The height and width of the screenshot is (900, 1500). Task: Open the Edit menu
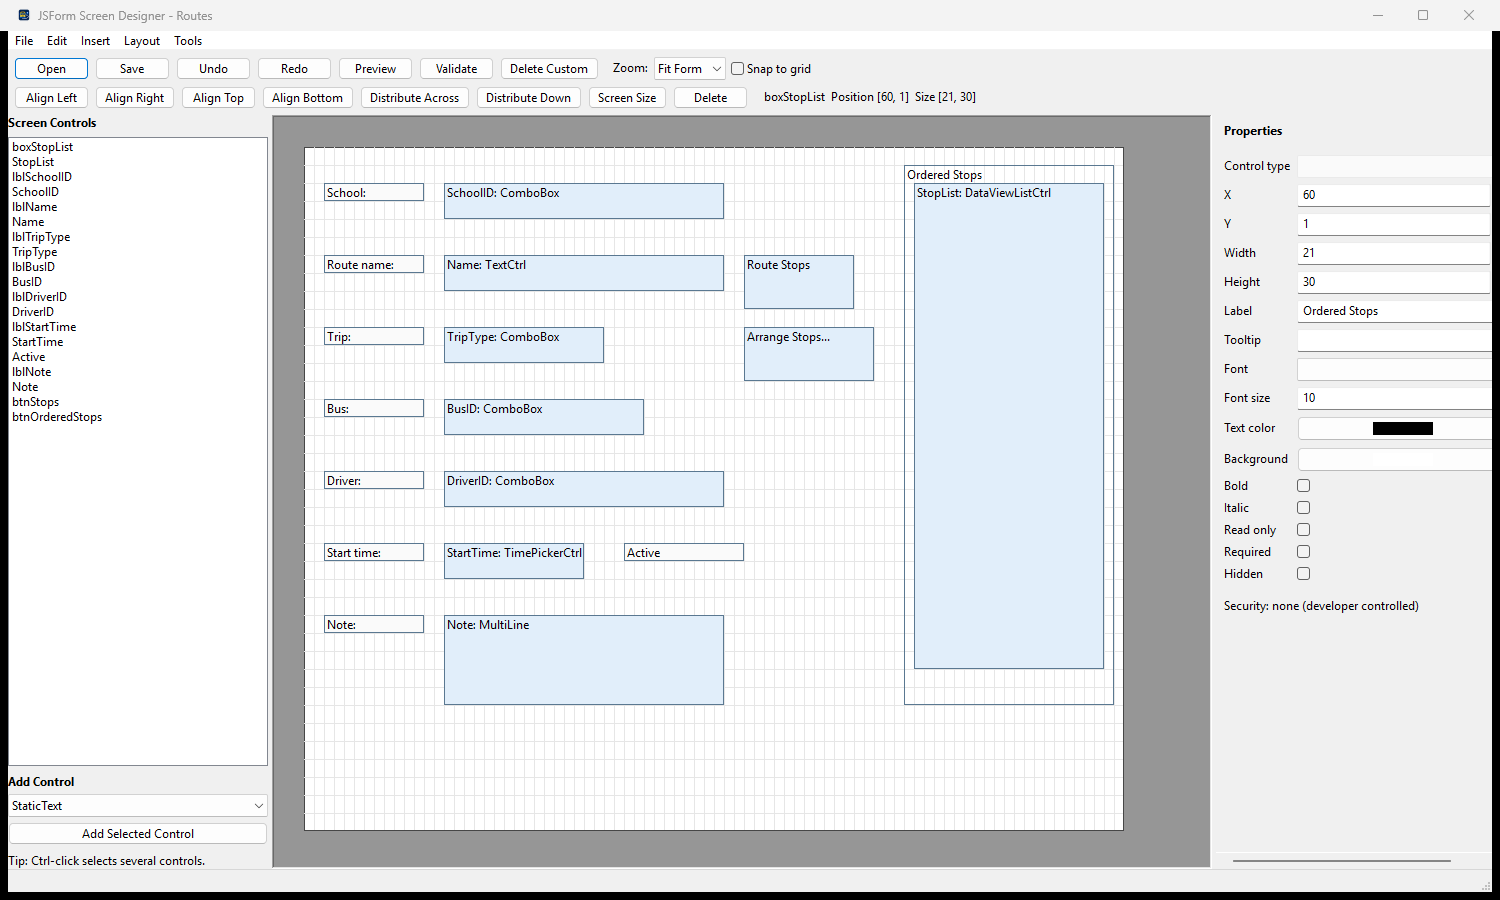(x=57, y=41)
